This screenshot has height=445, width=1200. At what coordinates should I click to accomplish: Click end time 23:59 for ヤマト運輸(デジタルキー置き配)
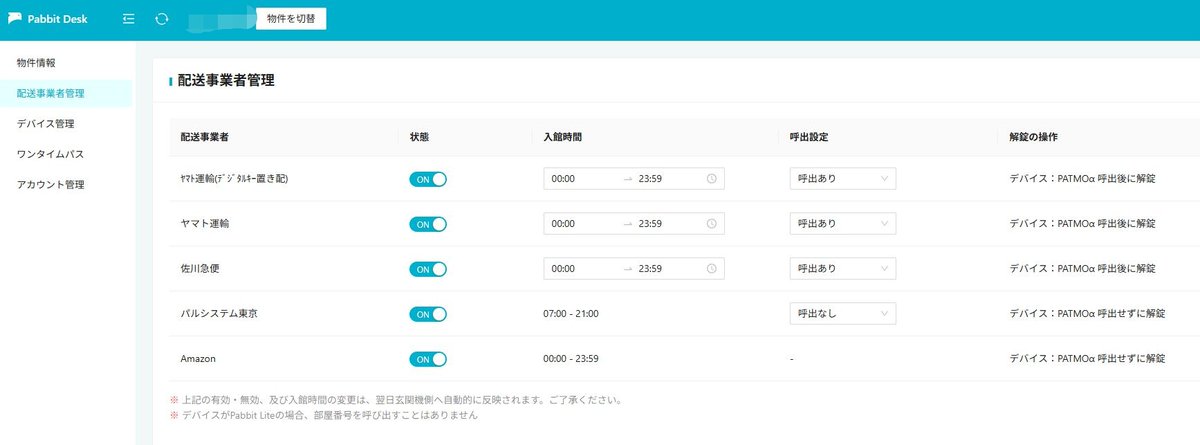click(650, 179)
